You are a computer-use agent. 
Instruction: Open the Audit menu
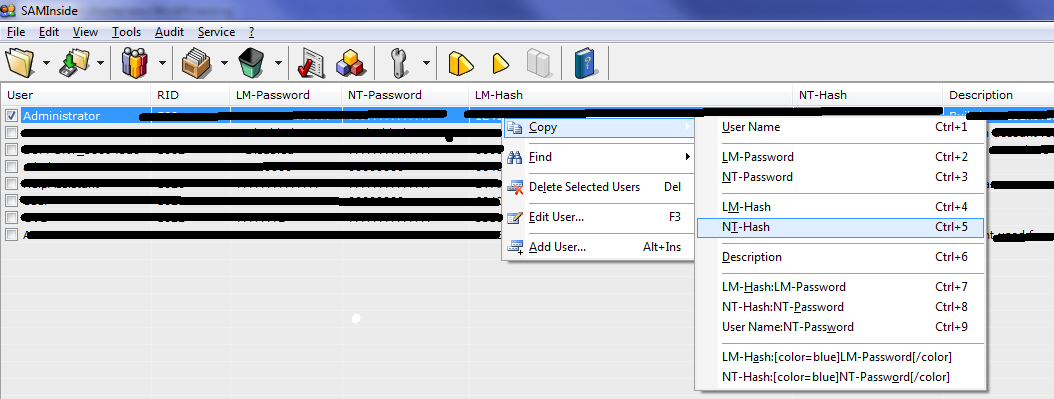(x=169, y=32)
